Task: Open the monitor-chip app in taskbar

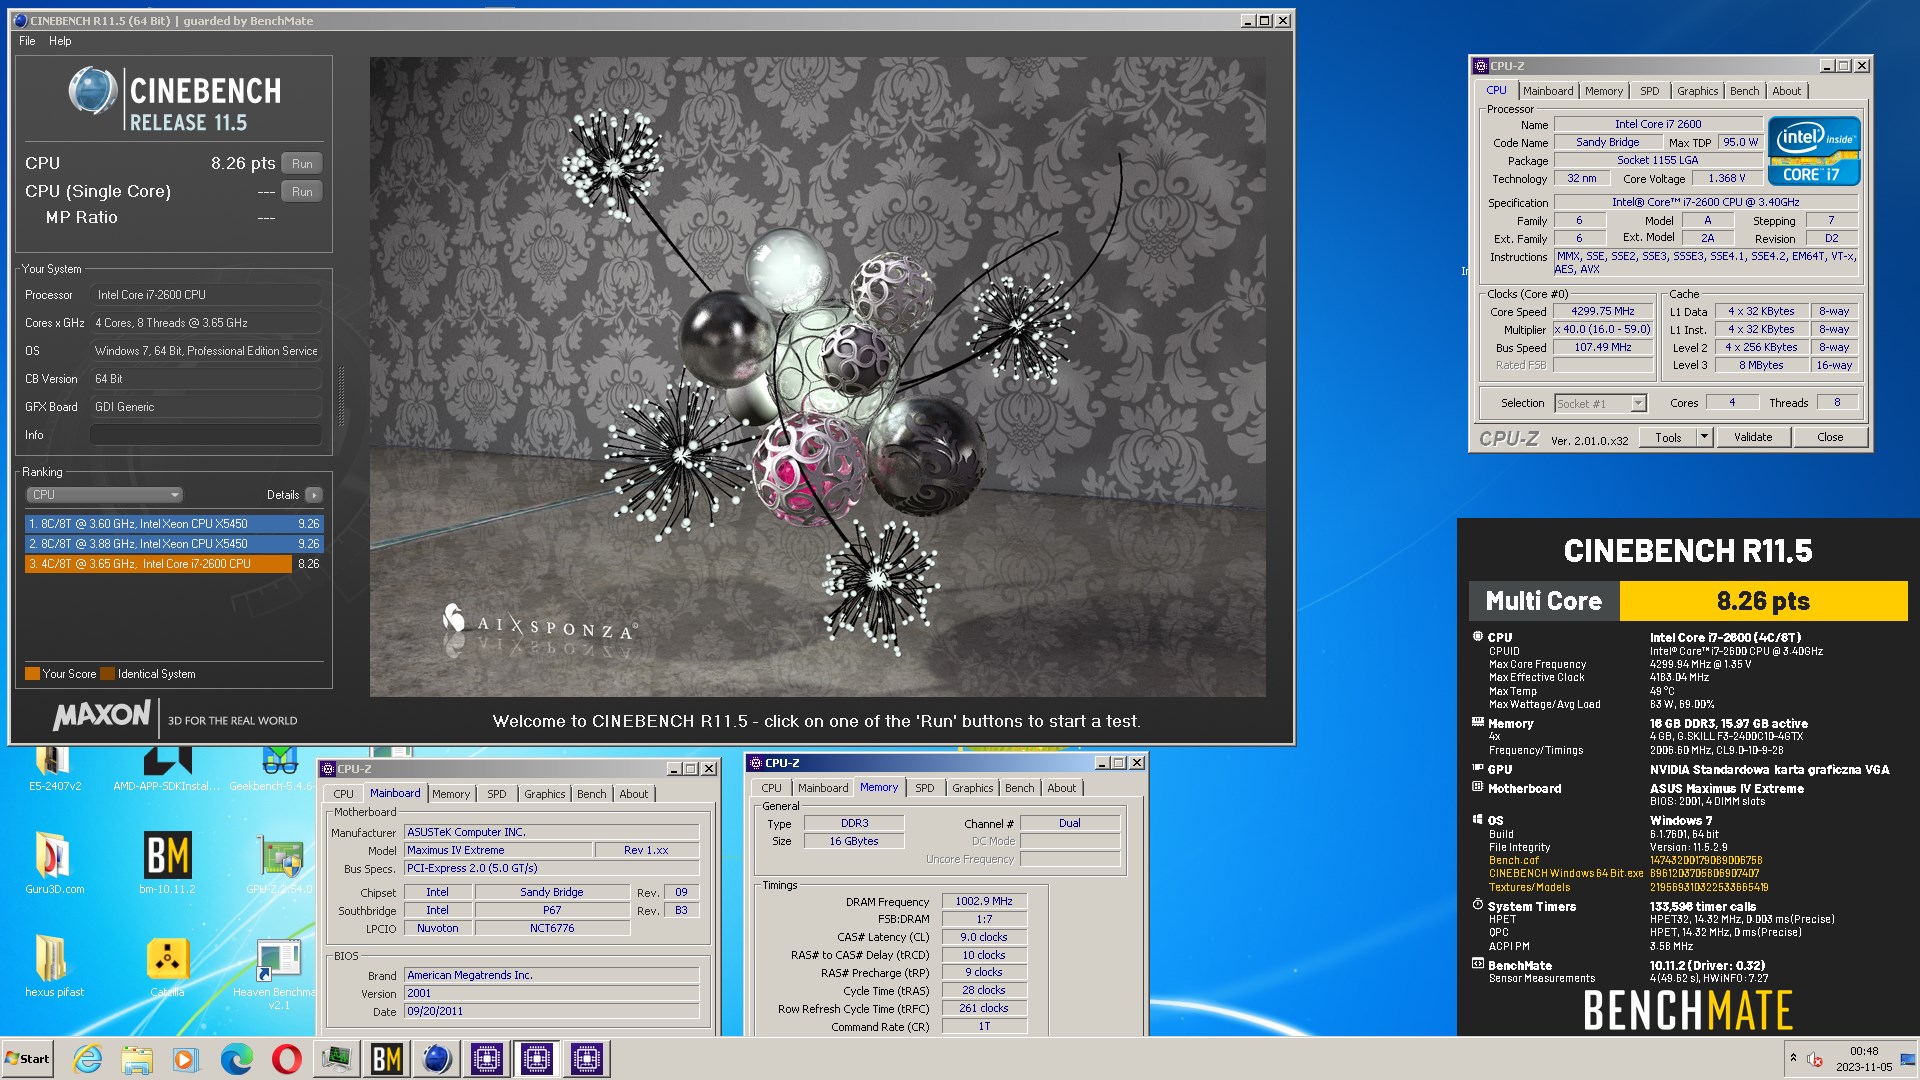Action: (337, 1059)
